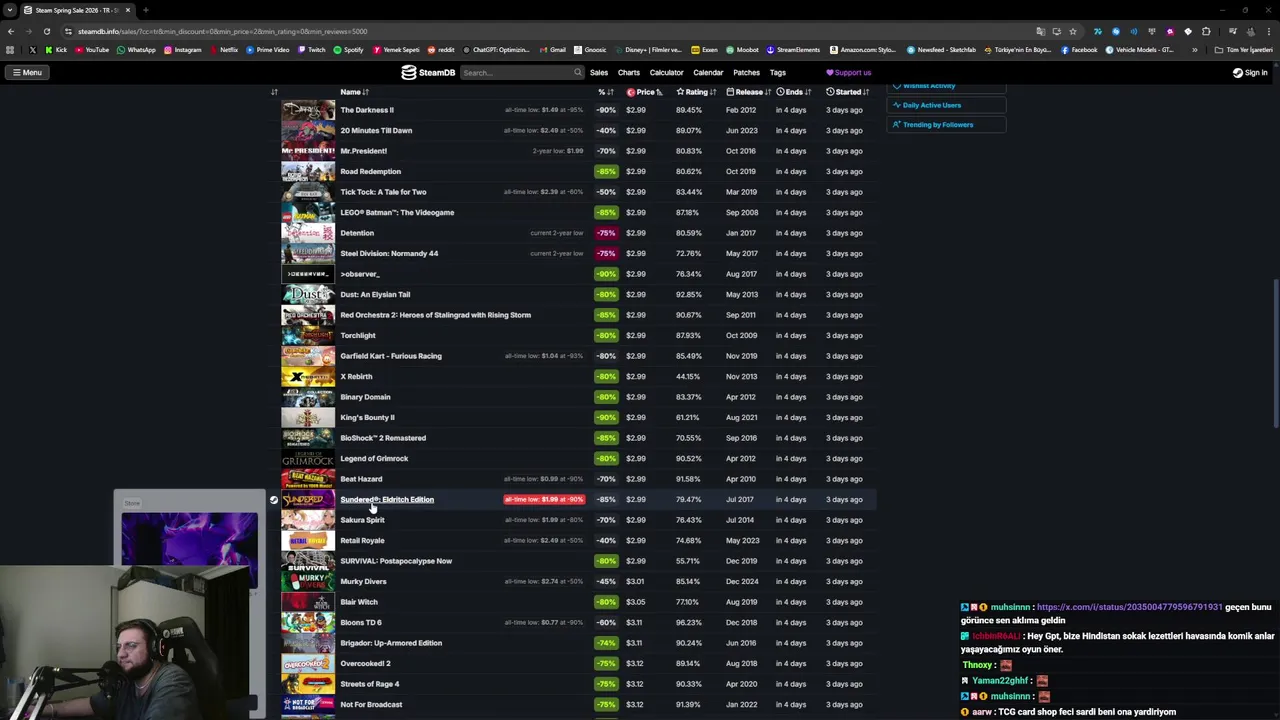This screenshot has width=1280, height=720.
Task: Open the StreamElements bookmark
Action: coord(794,50)
